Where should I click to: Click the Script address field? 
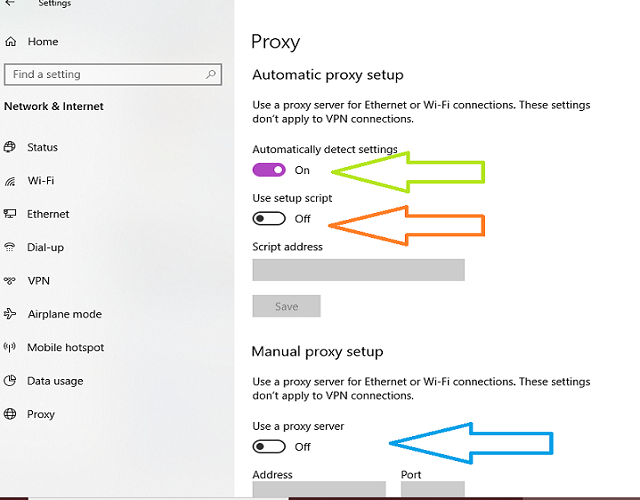(x=358, y=270)
